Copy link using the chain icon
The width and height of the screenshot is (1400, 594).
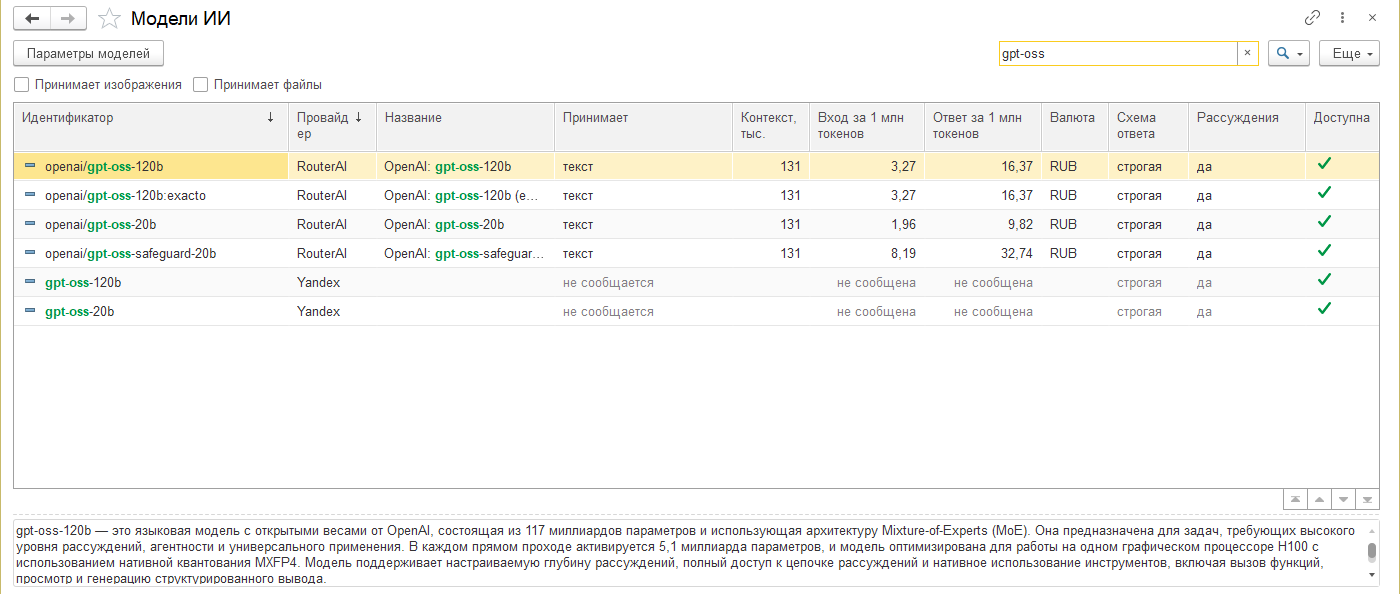point(1313,18)
